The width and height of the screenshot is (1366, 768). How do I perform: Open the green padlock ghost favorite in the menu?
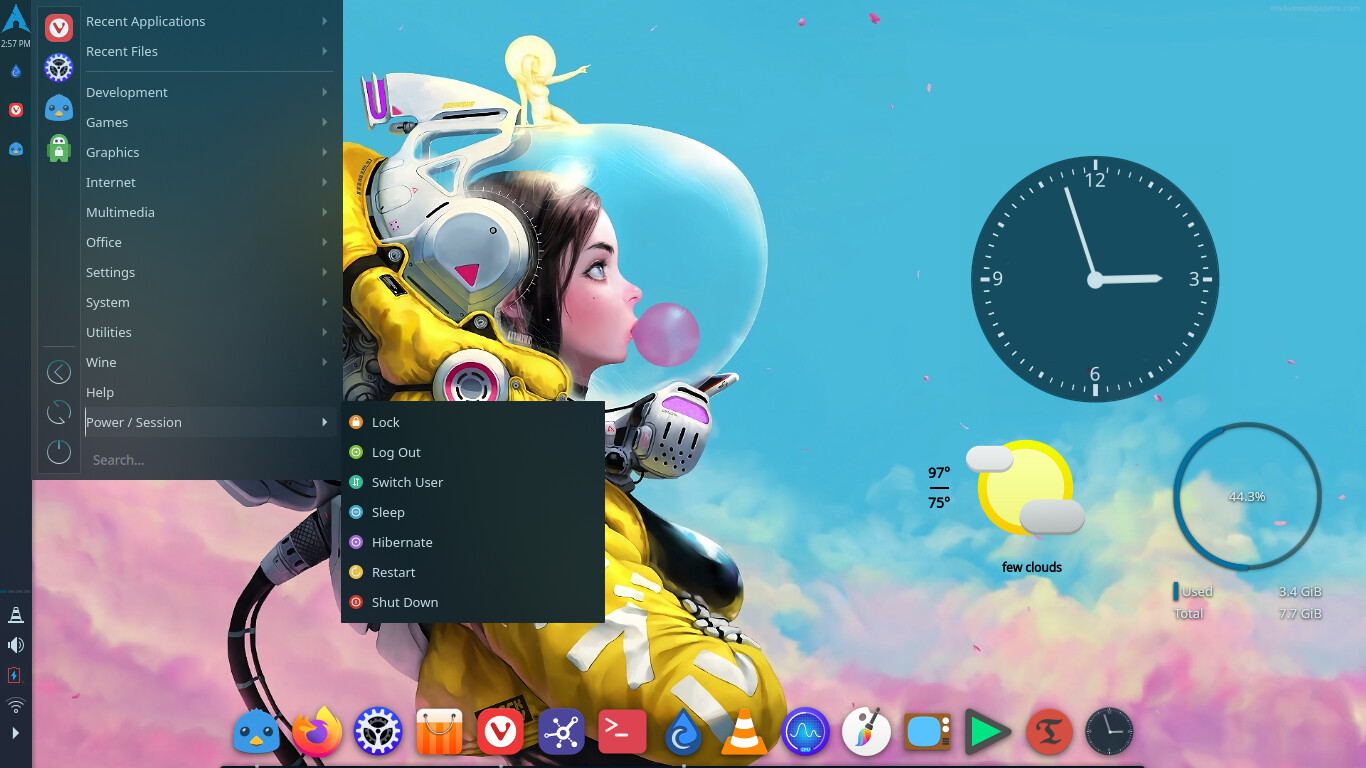(x=59, y=149)
